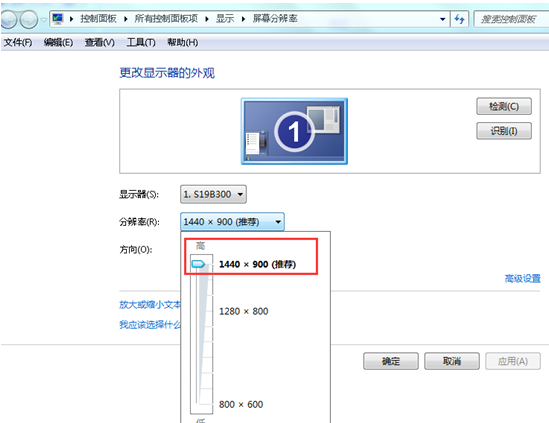This screenshot has height=423, width=549.
Task: Expand the address bar history dropdown arrow
Action: [x=443, y=19]
